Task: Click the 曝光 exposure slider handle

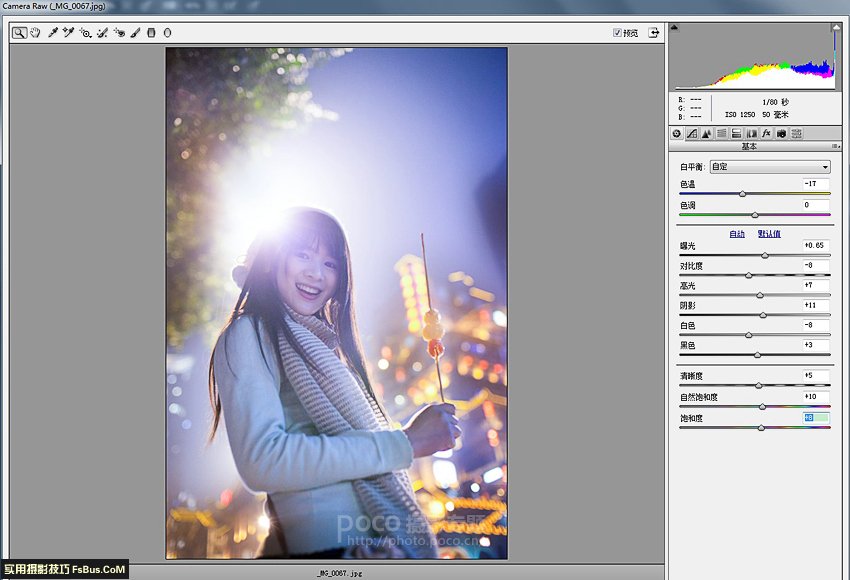Action: point(765,256)
